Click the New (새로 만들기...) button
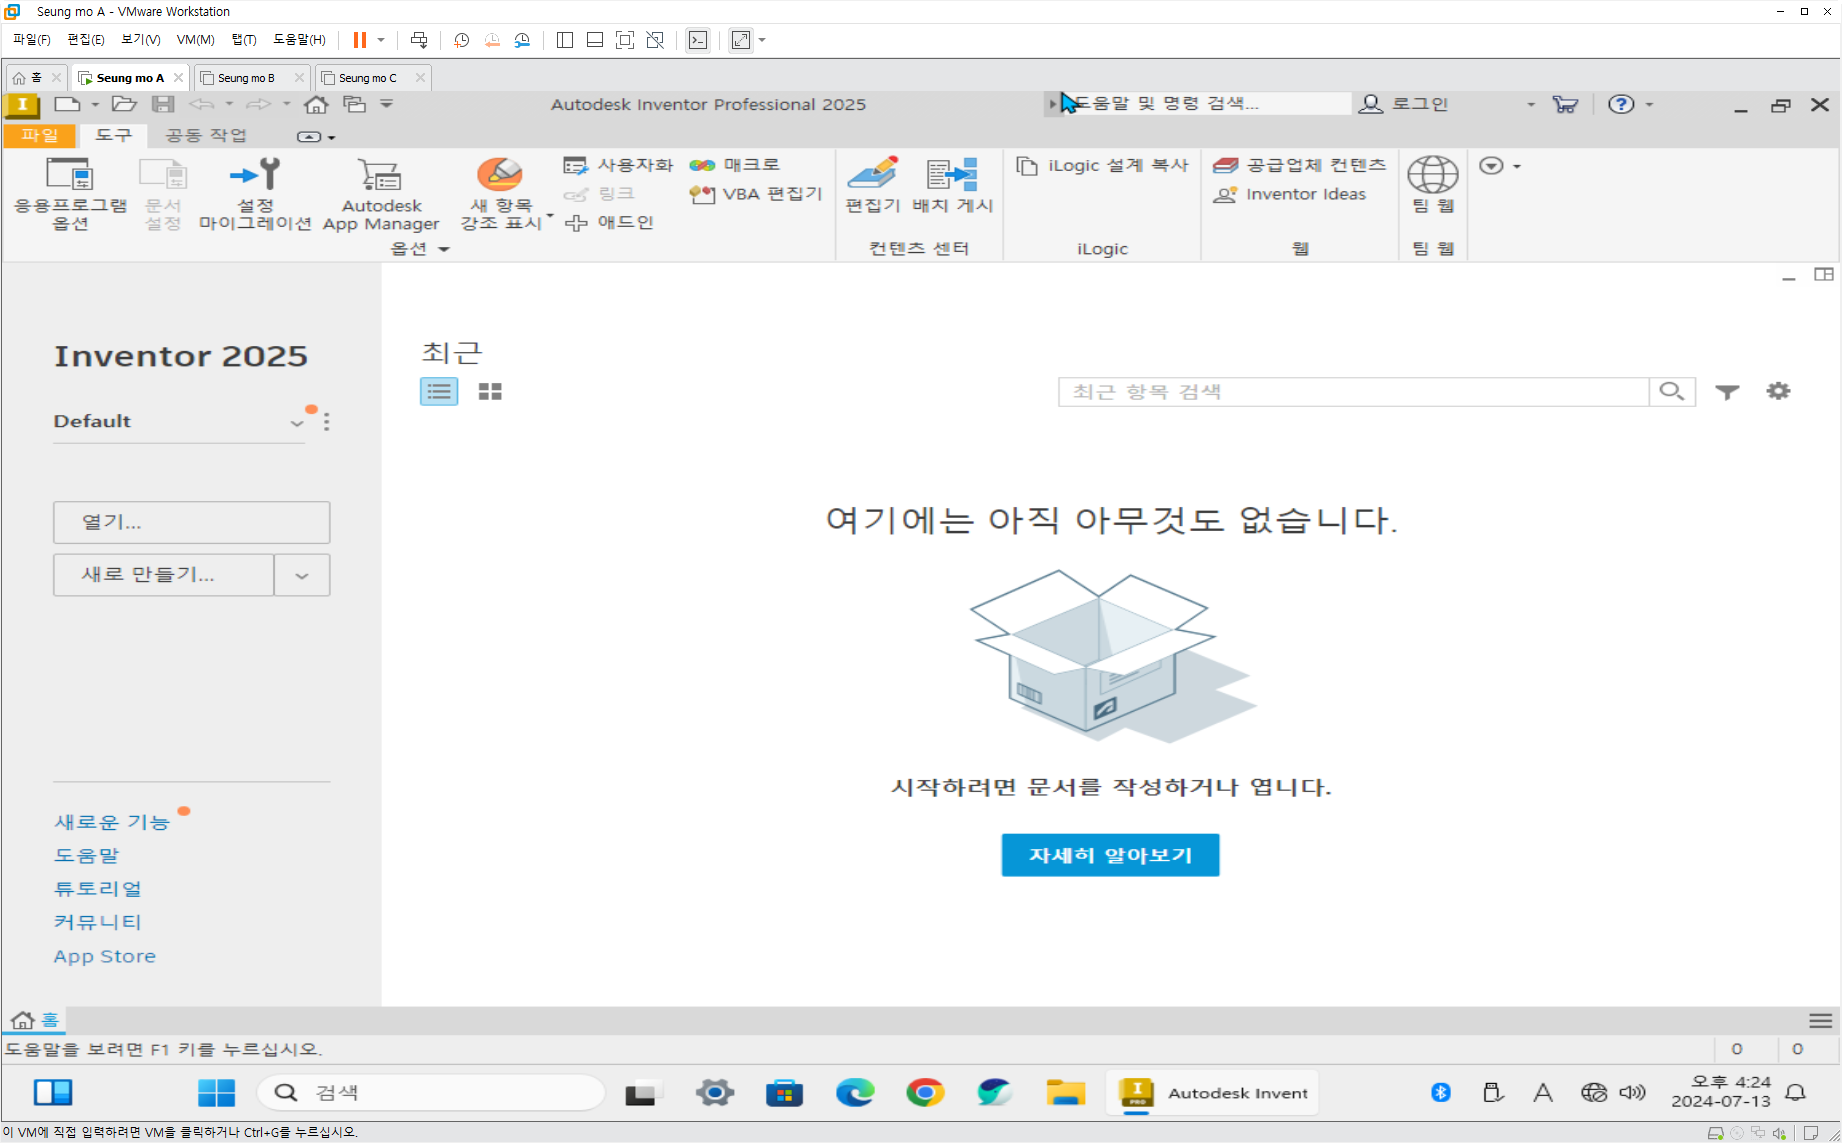 [164, 575]
